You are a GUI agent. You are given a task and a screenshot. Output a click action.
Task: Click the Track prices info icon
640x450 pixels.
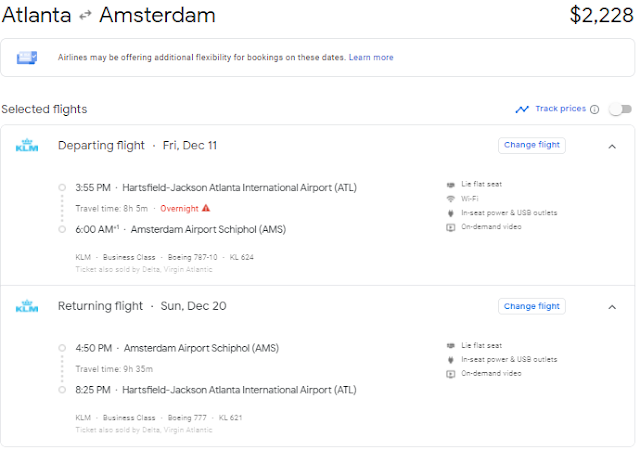[595, 109]
